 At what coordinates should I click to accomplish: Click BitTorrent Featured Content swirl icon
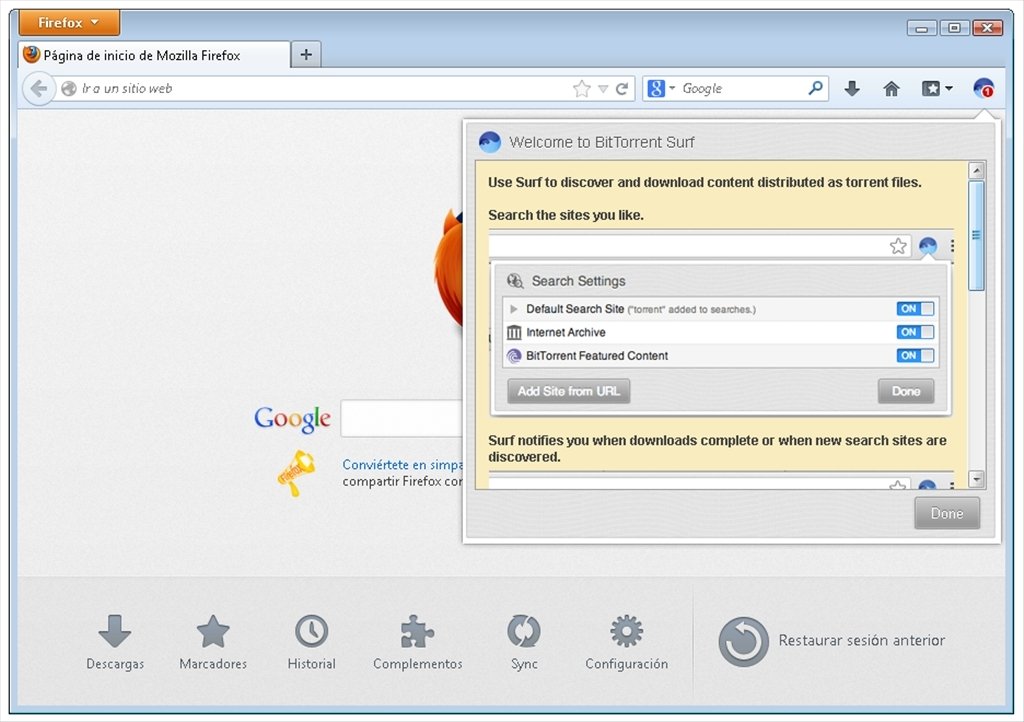(x=514, y=356)
